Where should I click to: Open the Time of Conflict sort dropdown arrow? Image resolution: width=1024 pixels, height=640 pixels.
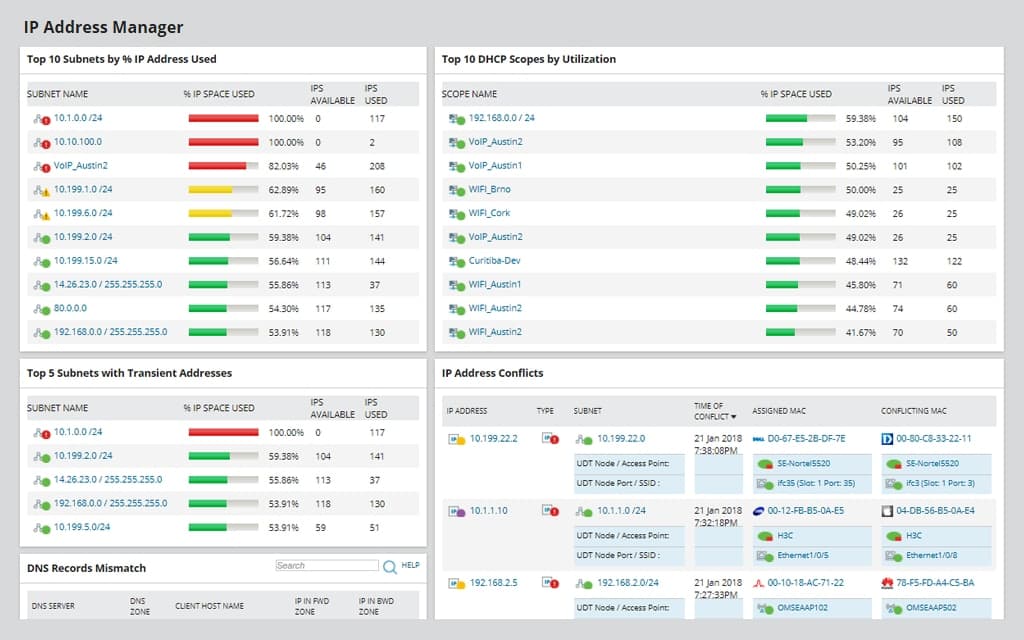pos(733,416)
